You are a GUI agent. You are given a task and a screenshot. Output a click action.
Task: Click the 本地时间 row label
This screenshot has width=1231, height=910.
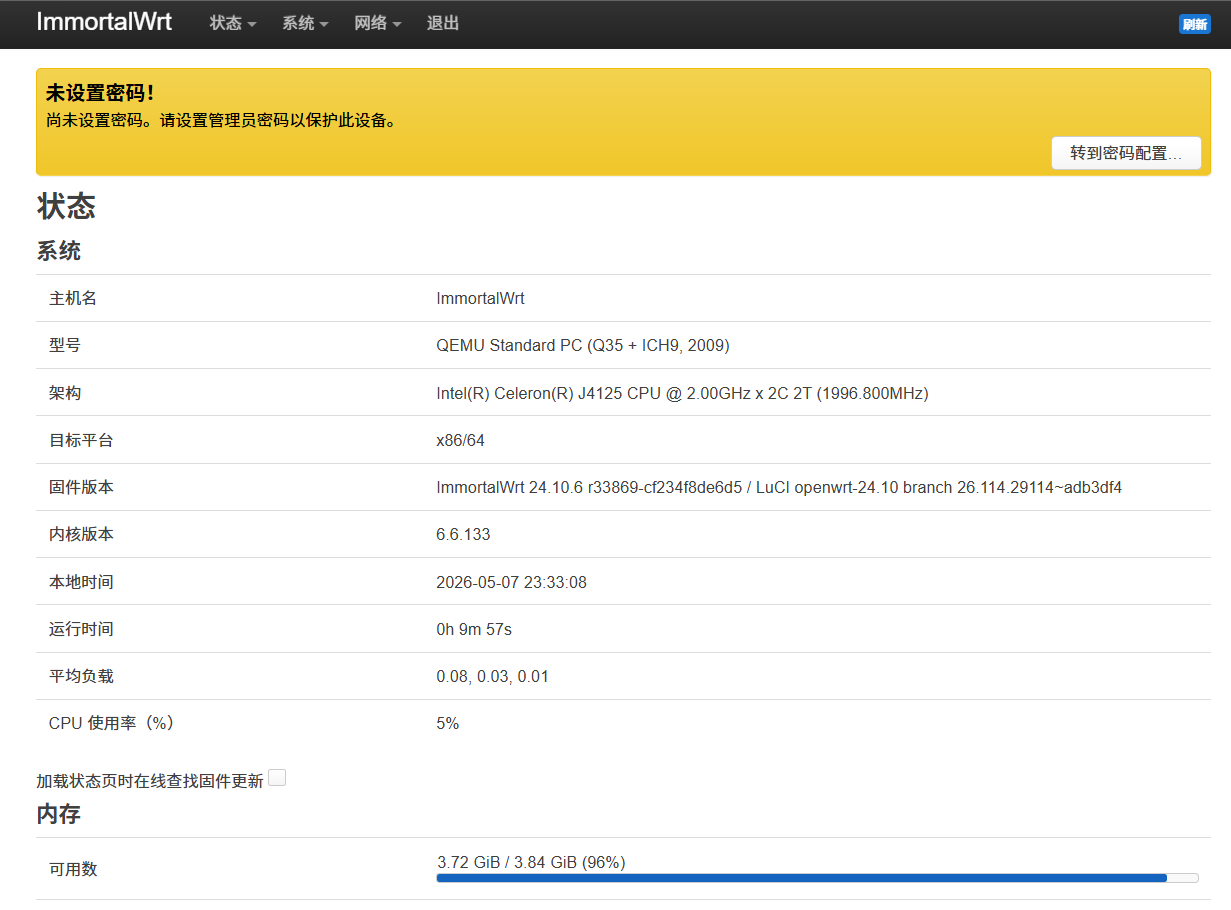[x=81, y=582]
